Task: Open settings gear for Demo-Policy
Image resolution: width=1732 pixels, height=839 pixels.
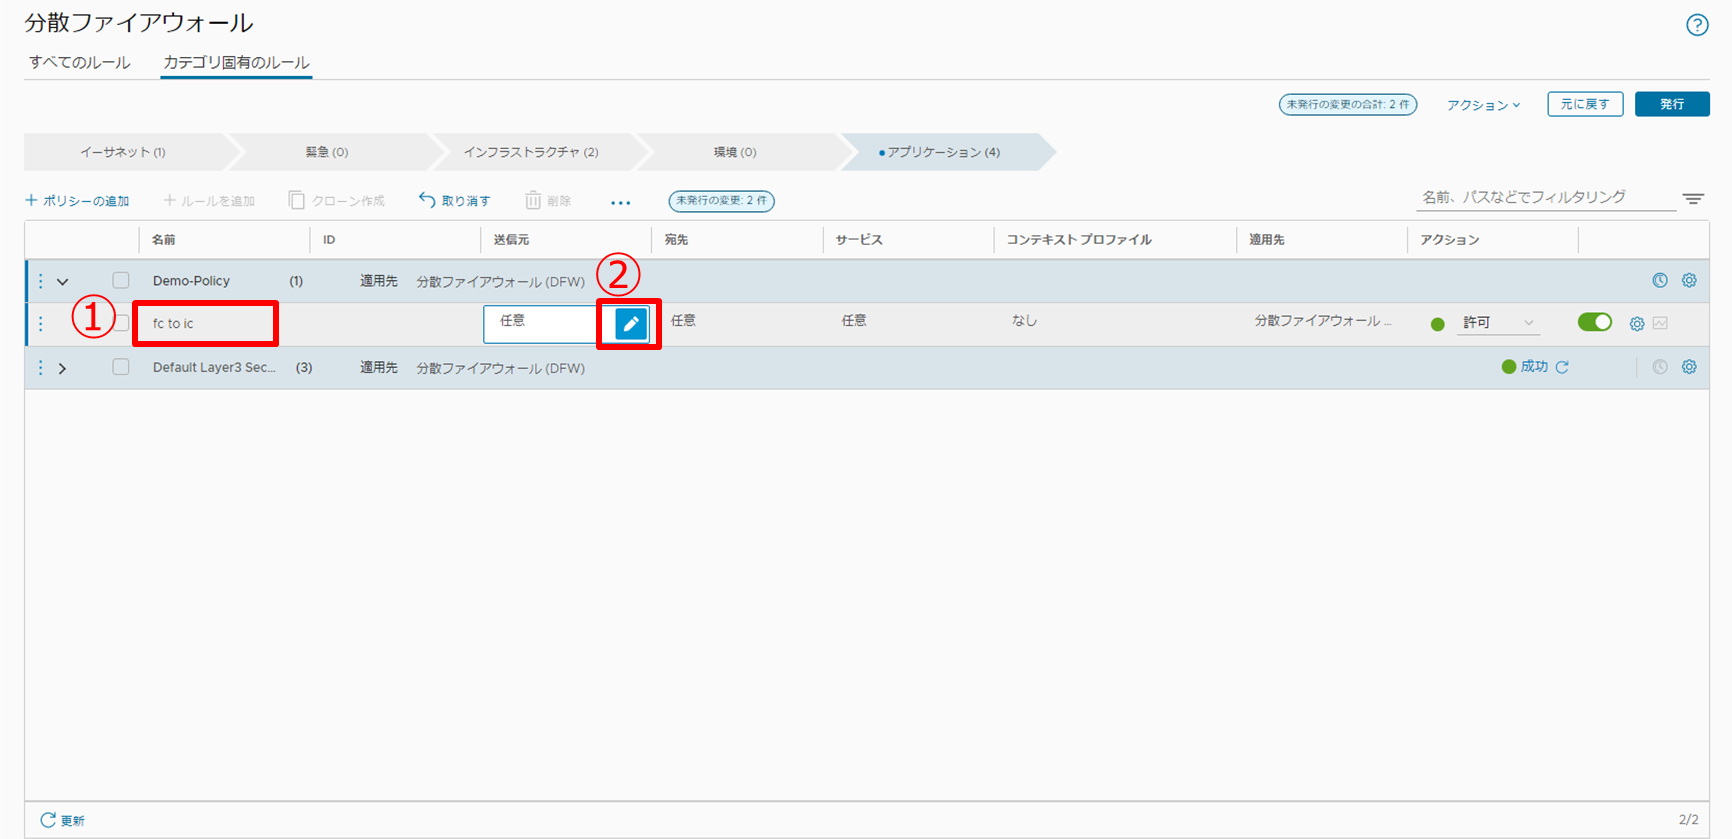Action: (x=1689, y=281)
